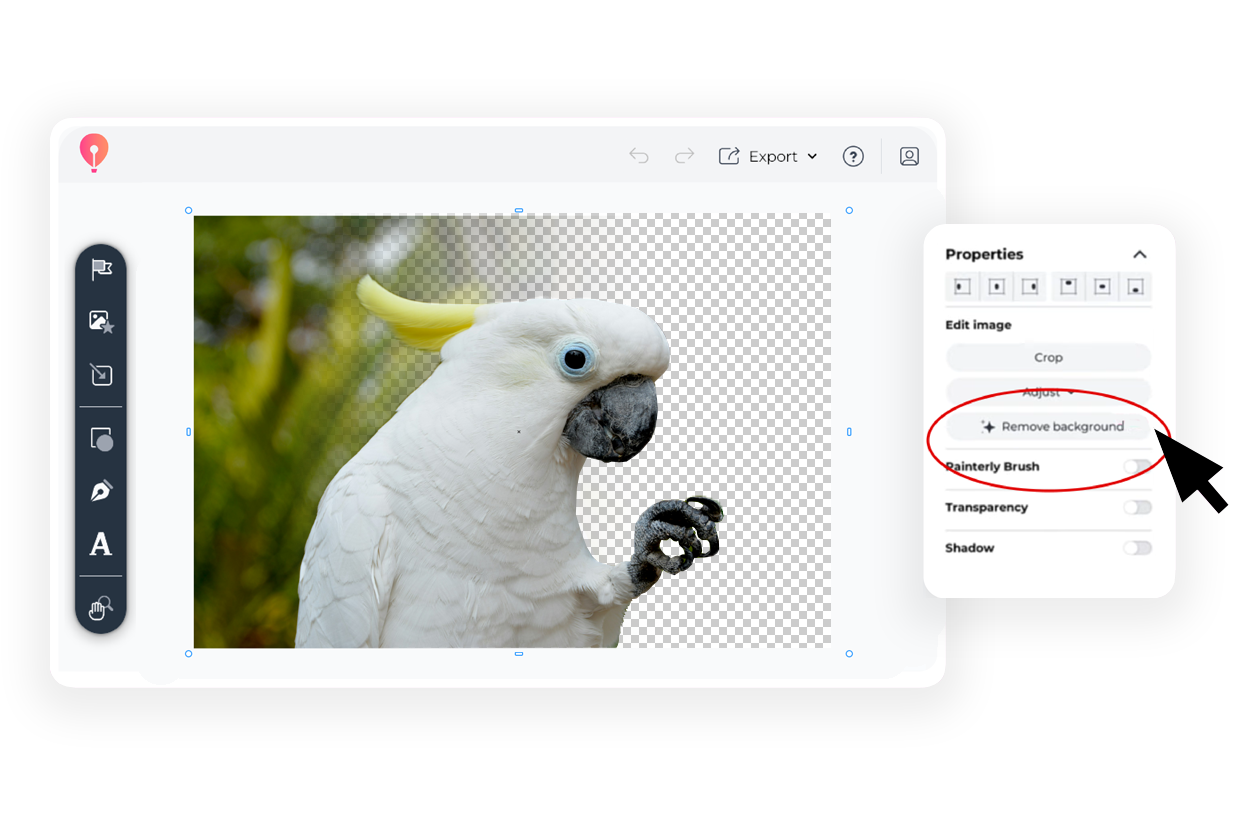1260x816 pixels.
Task: Toggle the Painterly Brush switch
Action: click(x=1137, y=466)
